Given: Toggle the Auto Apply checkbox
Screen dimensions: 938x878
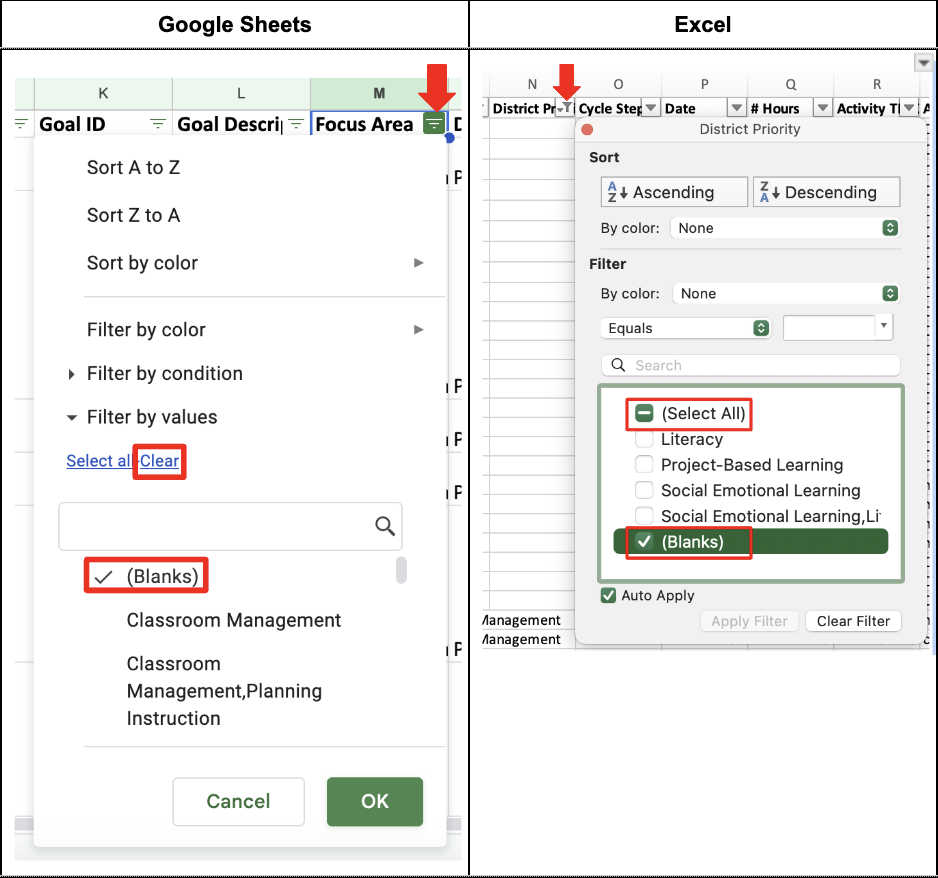Looking at the screenshot, I should coord(608,596).
